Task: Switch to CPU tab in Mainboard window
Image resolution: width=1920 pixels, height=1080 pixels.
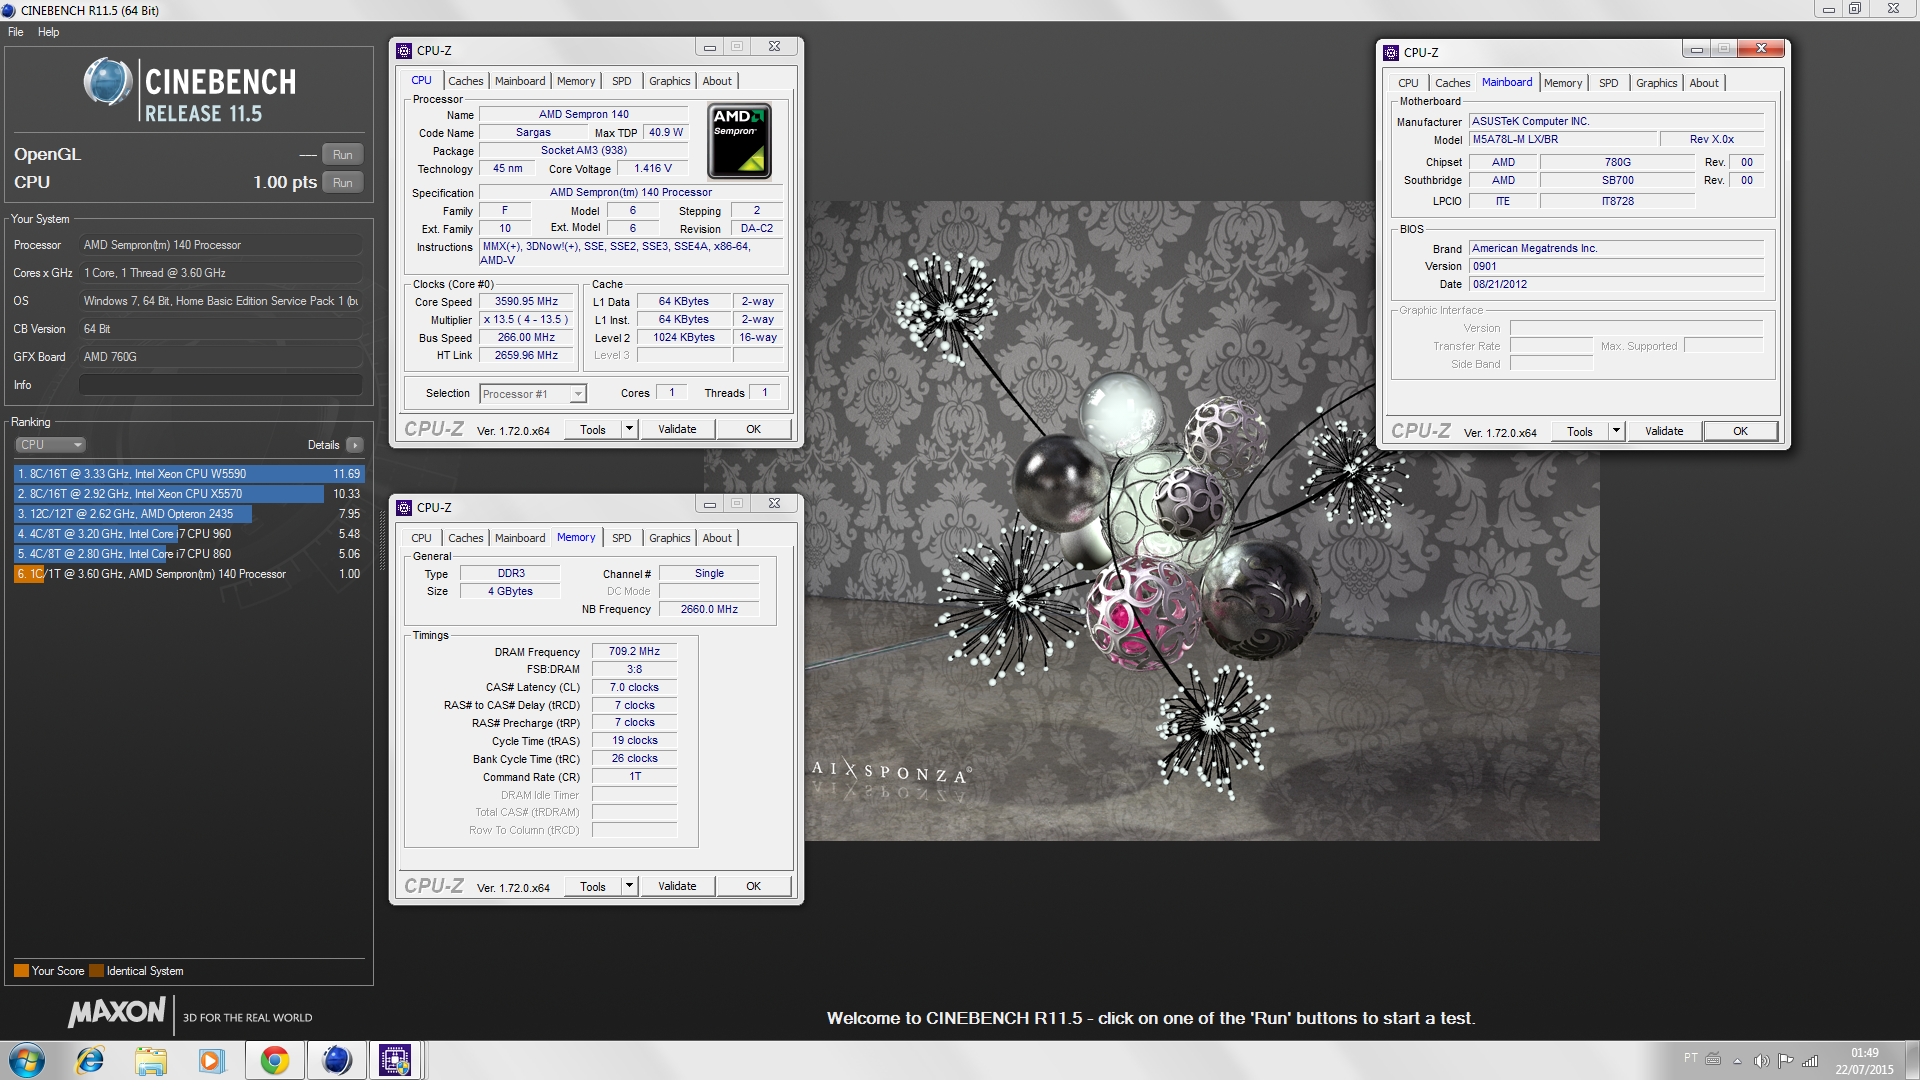Action: click(1408, 83)
